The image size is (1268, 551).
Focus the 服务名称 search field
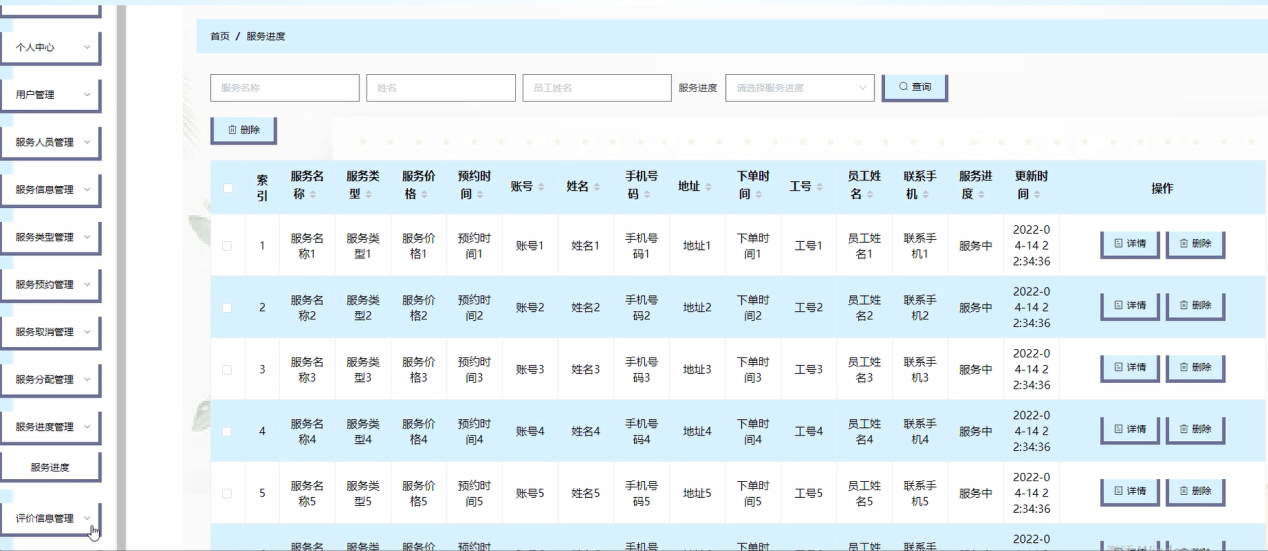coord(285,88)
